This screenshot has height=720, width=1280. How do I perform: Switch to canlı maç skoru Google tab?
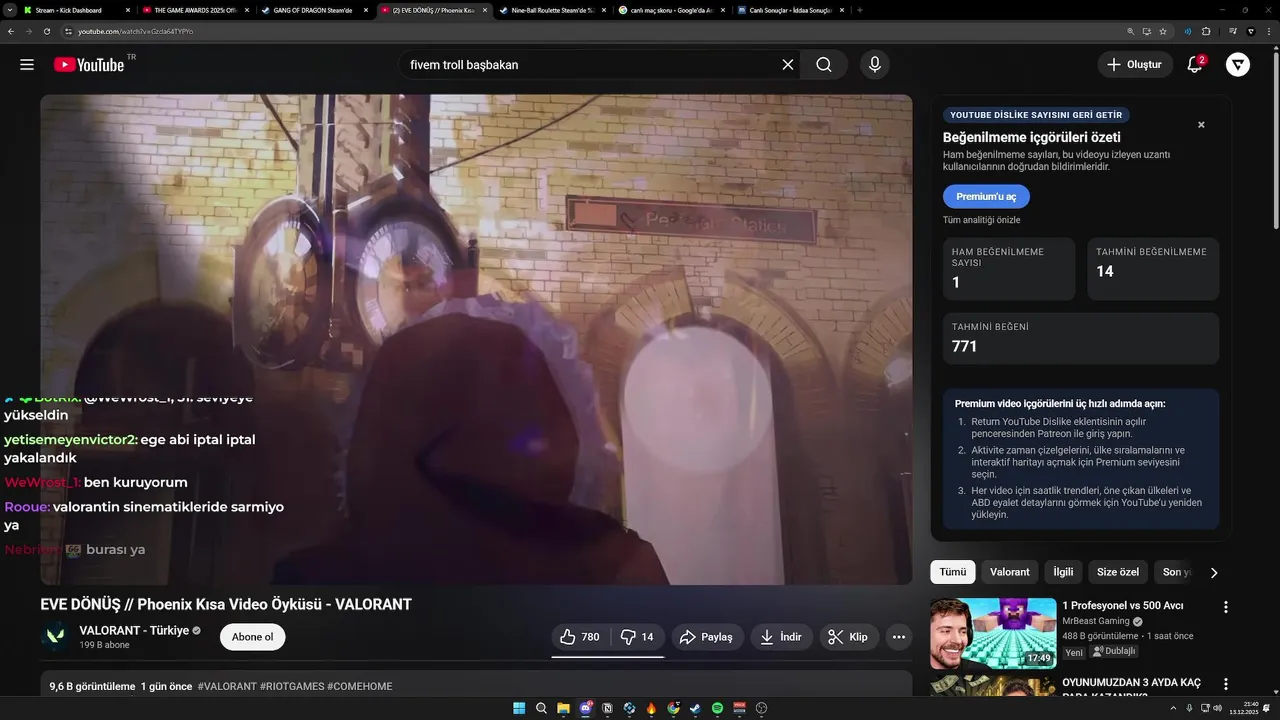click(670, 10)
